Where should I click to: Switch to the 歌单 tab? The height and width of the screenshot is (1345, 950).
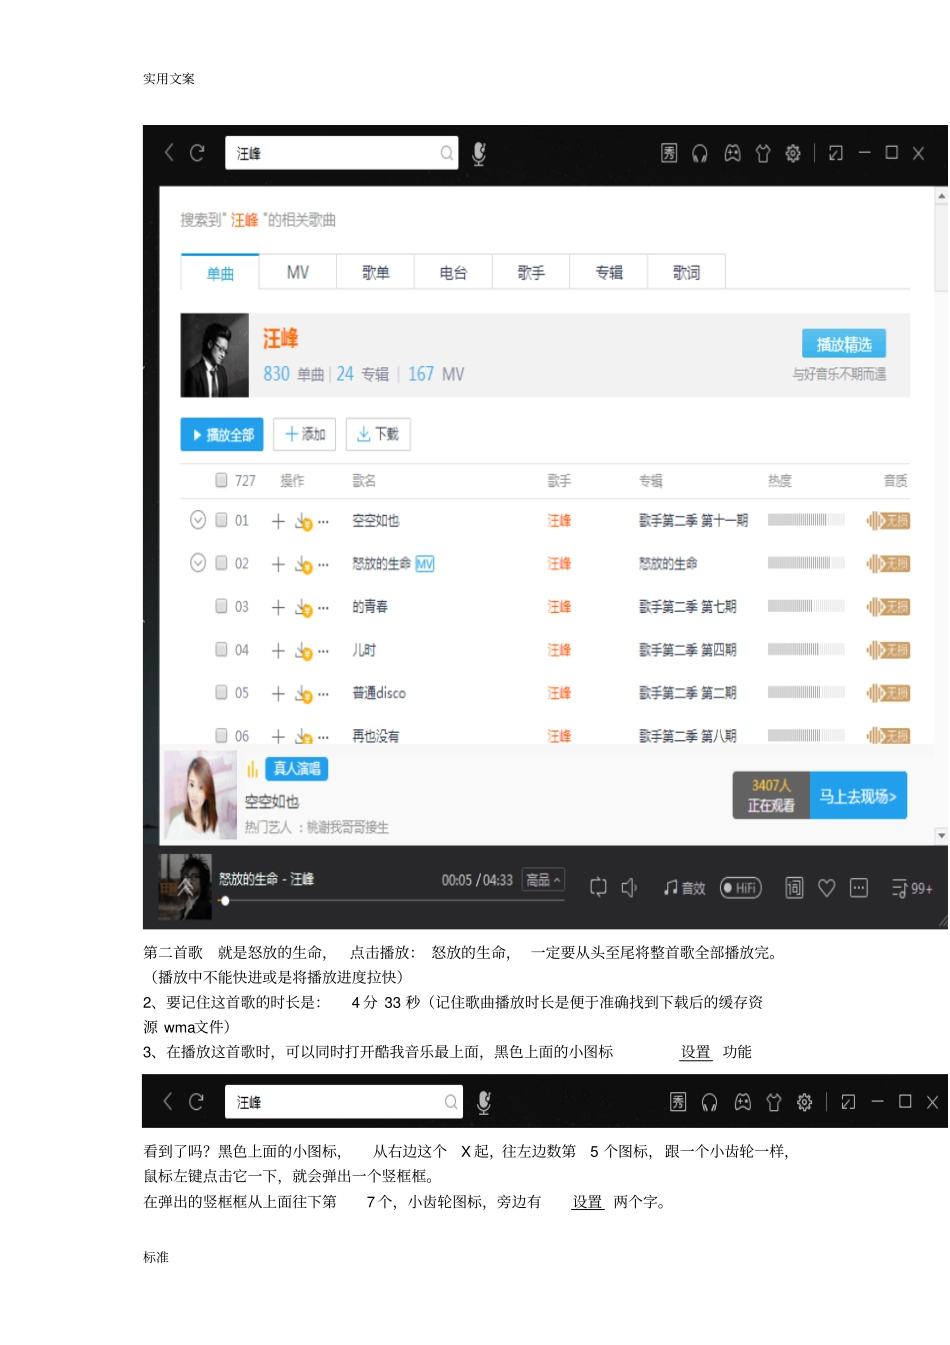(376, 272)
